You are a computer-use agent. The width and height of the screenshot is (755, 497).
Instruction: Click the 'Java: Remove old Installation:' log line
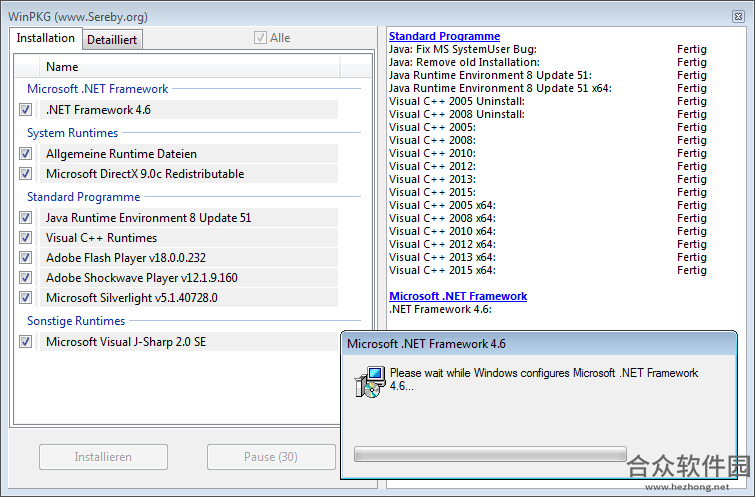tap(464, 62)
